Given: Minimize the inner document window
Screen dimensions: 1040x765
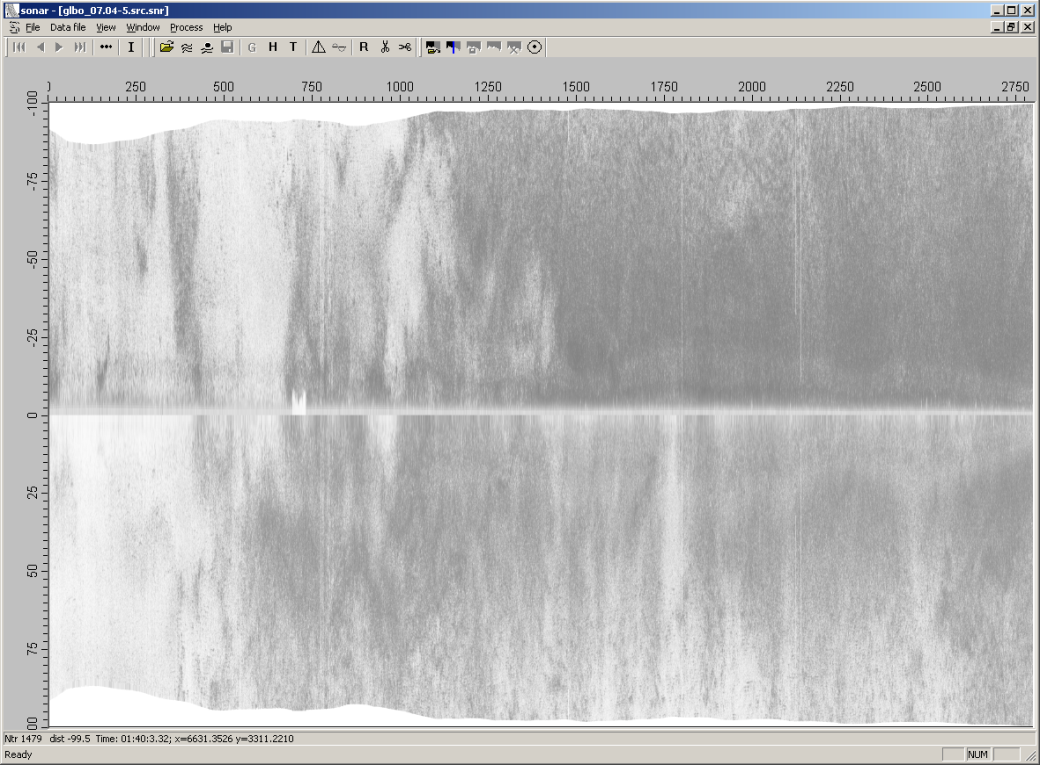Looking at the screenshot, I should [x=998, y=27].
